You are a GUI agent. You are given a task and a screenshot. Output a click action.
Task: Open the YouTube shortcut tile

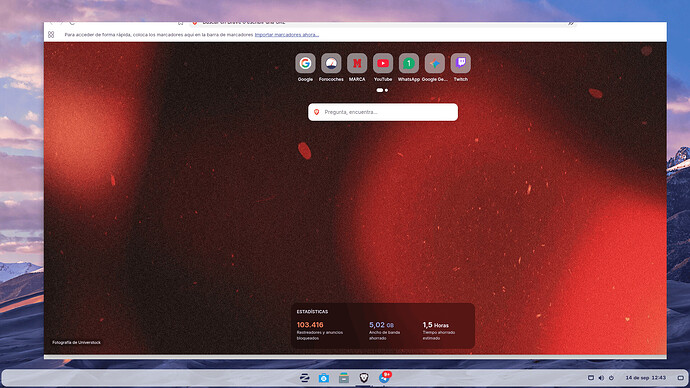(x=383, y=63)
